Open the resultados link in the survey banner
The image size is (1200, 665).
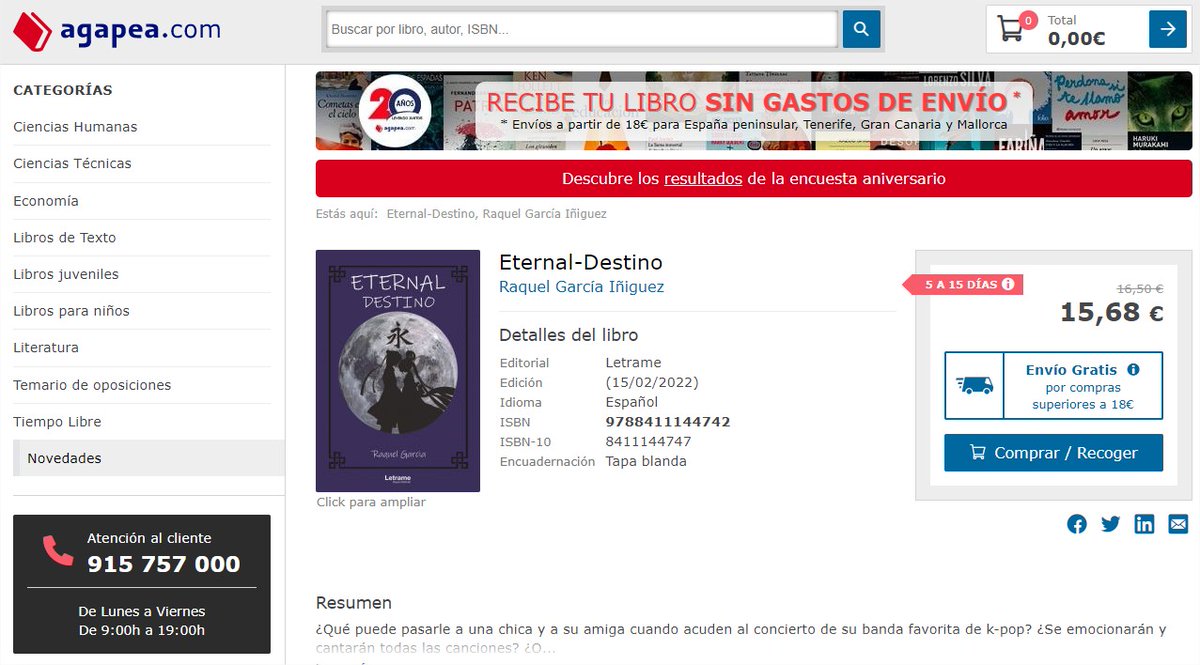coord(699,179)
